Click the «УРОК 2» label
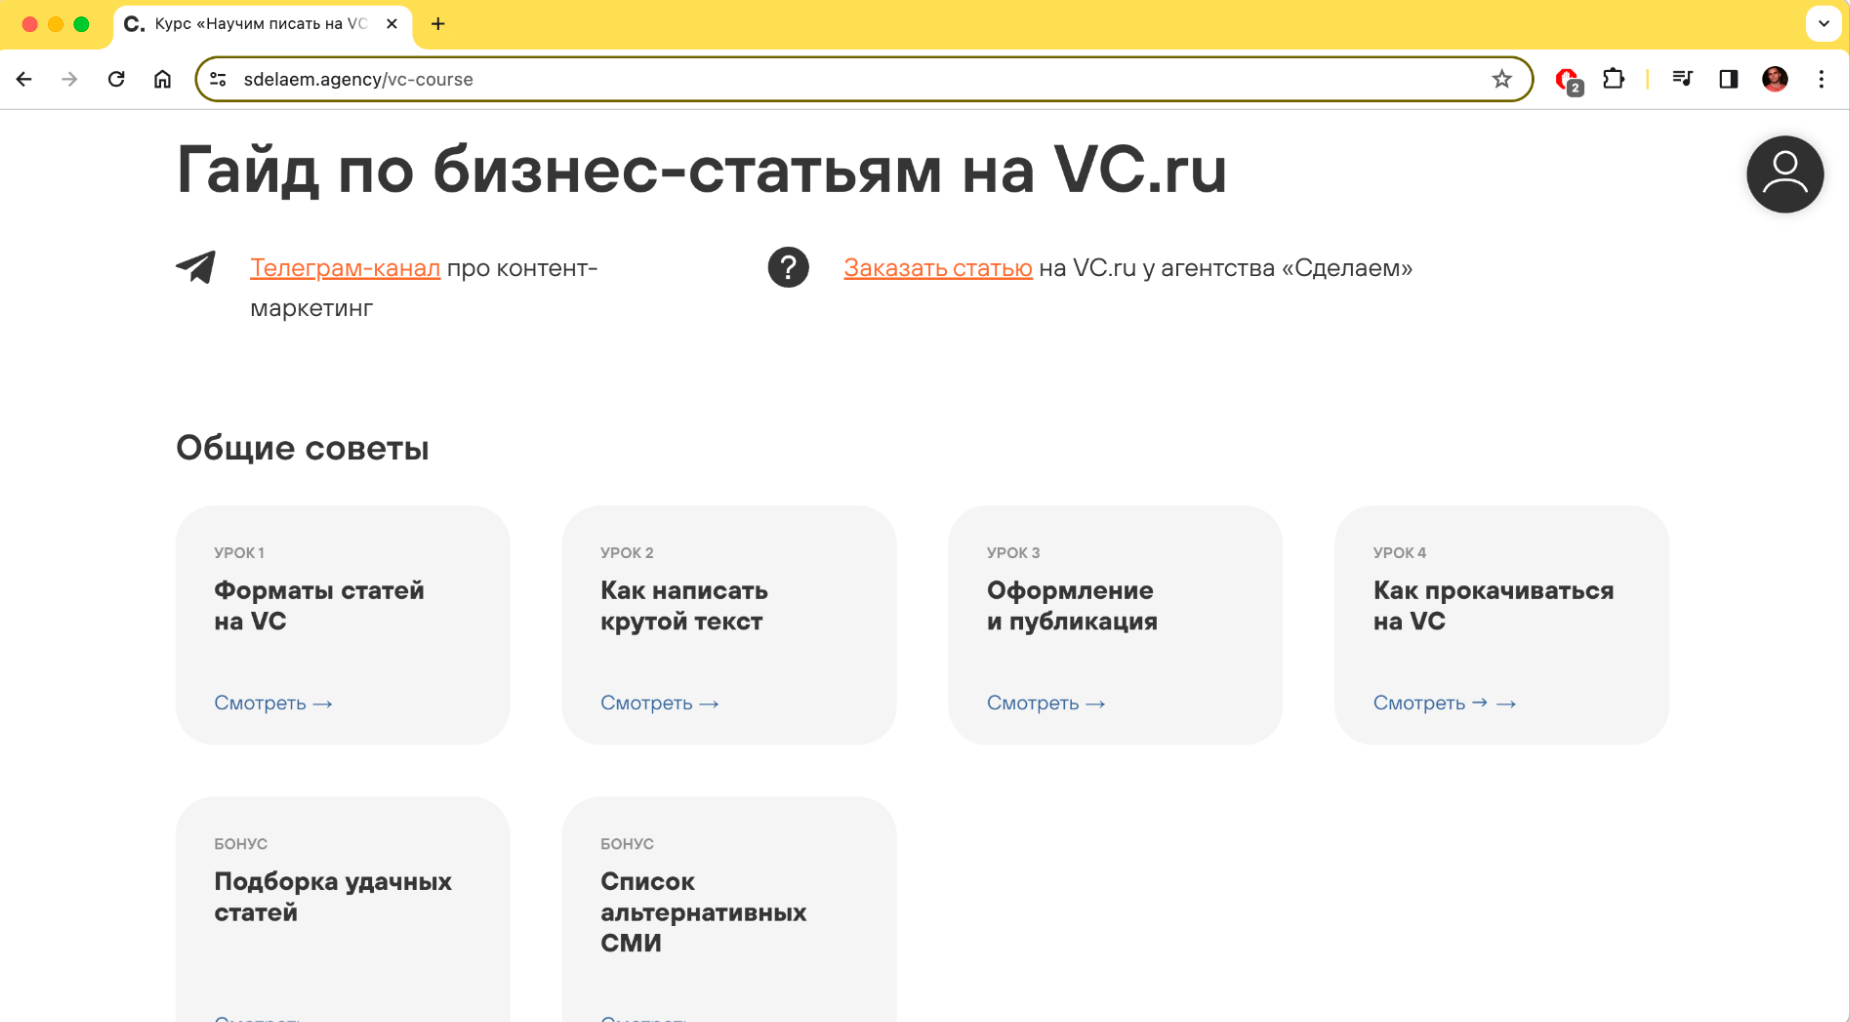The height and width of the screenshot is (1022, 1850). coord(627,553)
